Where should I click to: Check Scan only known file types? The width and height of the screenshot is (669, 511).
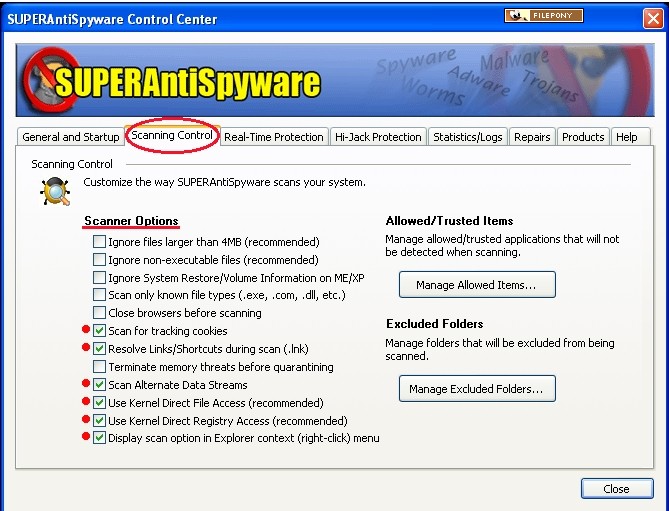[99, 295]
